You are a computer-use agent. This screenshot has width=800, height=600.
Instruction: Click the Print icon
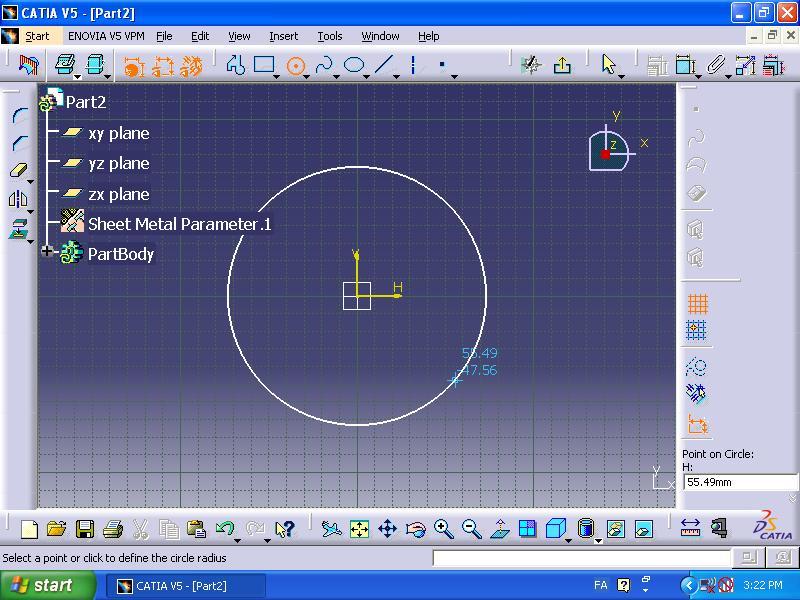[113, 529]
